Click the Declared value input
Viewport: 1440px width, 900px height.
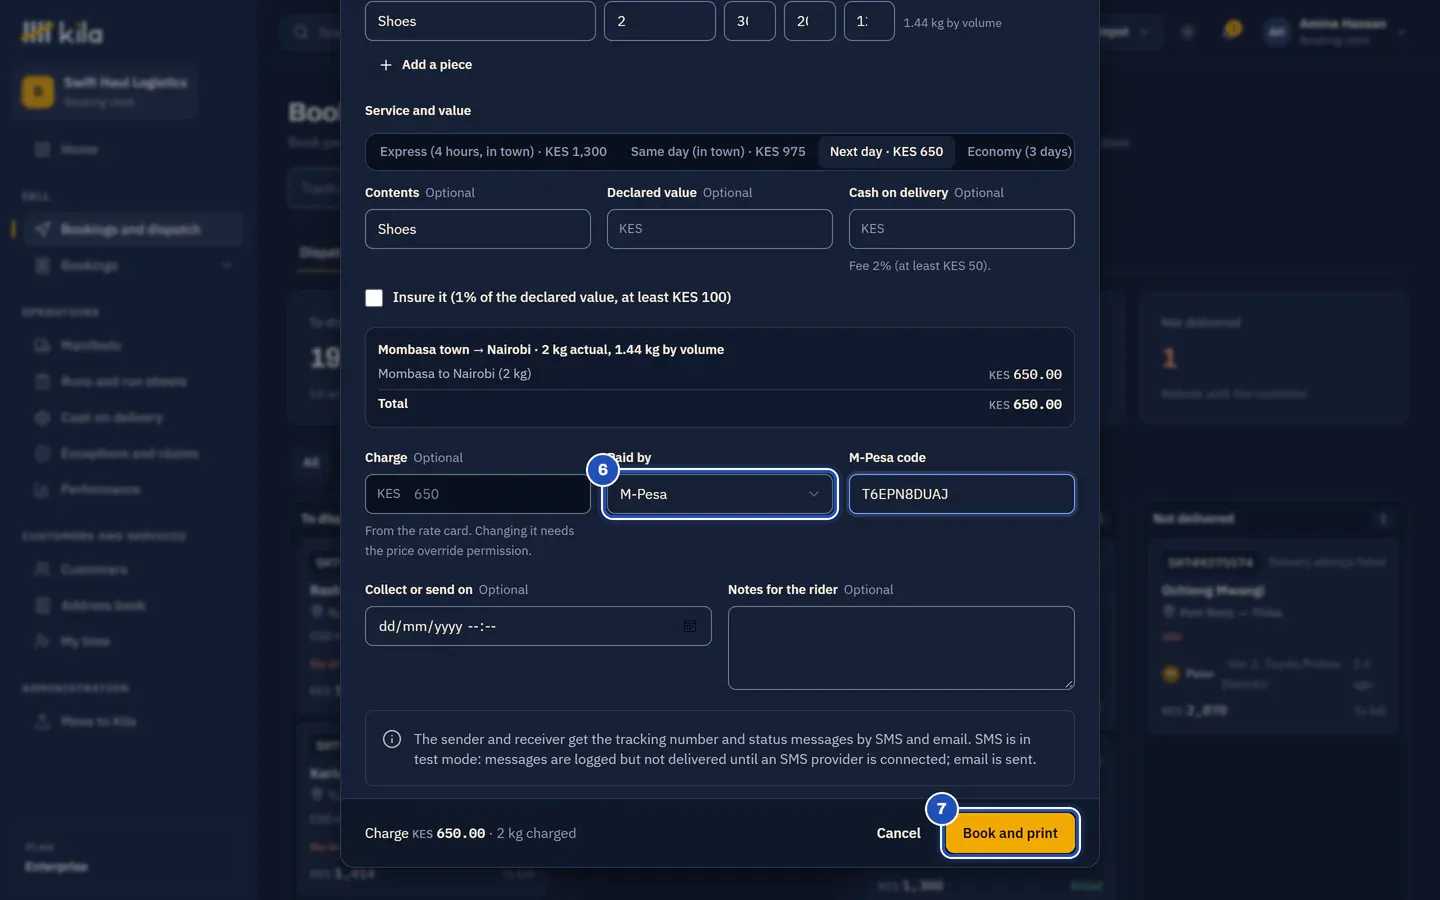point(720,229)
